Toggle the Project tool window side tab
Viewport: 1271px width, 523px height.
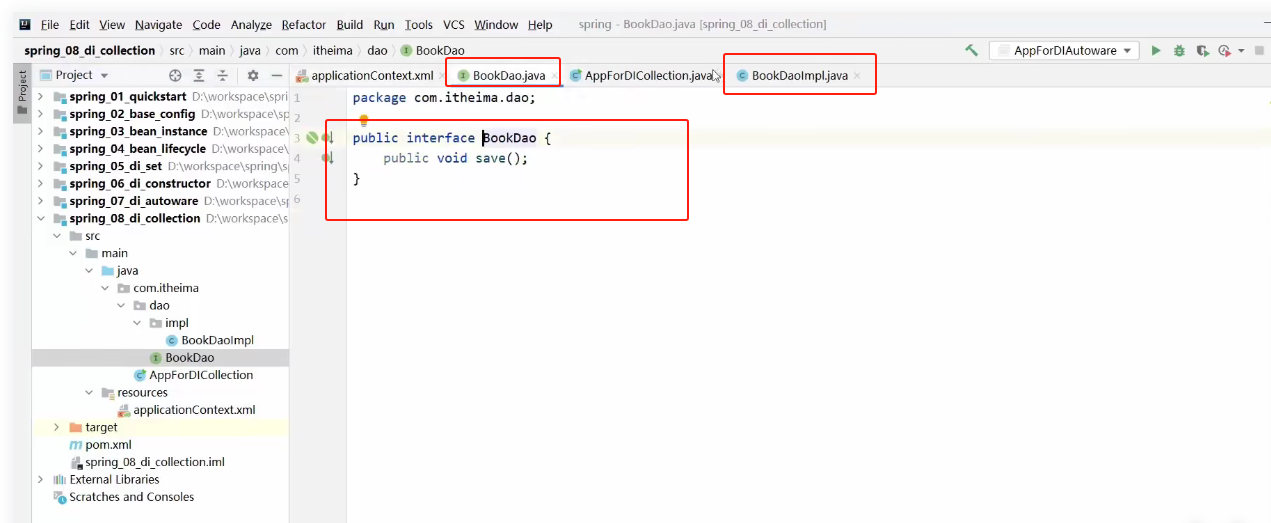click(x=21, y=92)
